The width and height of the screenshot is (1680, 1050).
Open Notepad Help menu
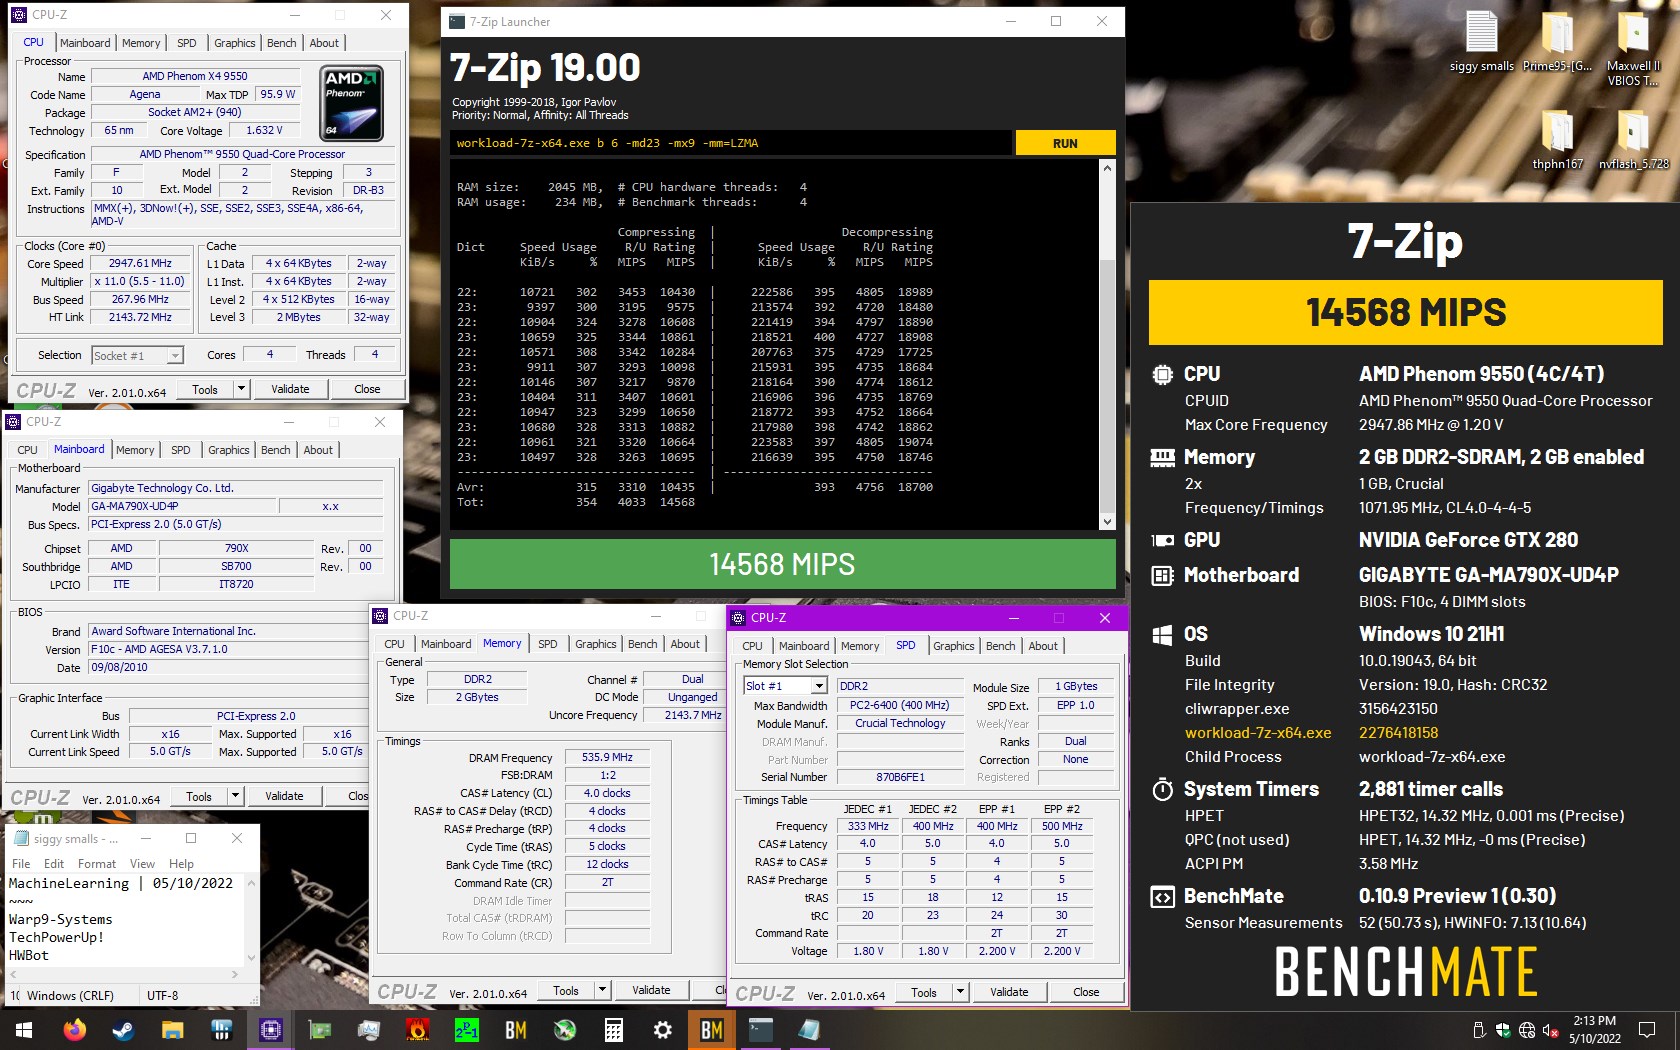181,864
